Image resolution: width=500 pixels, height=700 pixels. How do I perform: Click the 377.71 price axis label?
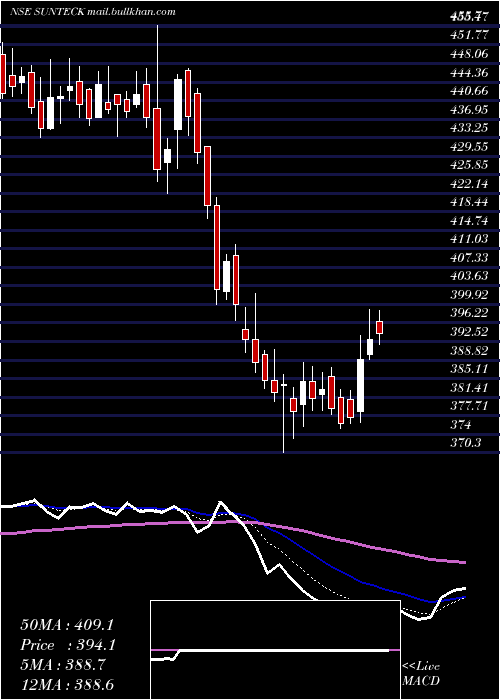469,406
